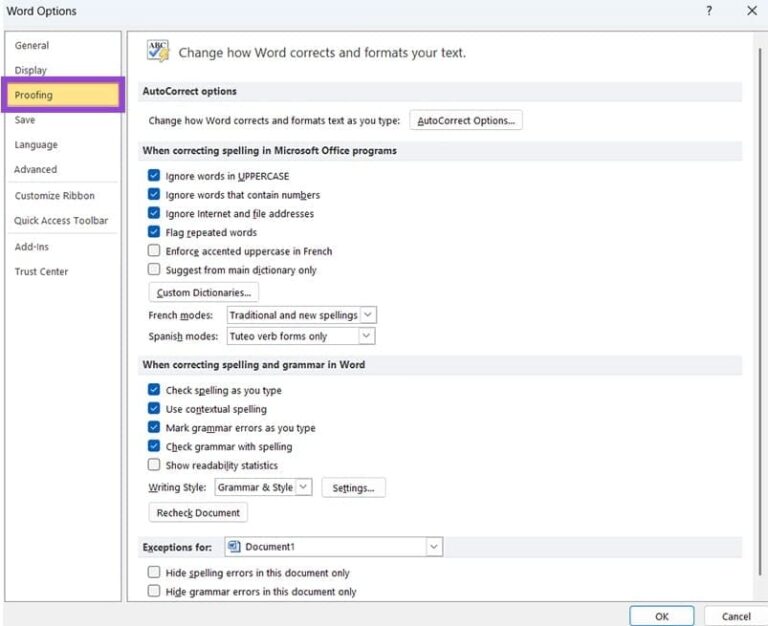Image resolution: width=768 pixels, height=626 pixels.
Task: Switch to the Advanced category
Action: pyautogui.click(x=35, y=170)
